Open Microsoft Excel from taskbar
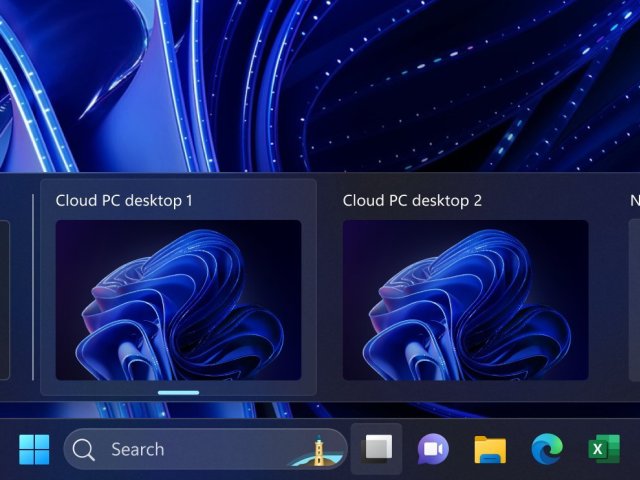The width and height of the screenshot is (640, 480). (x=604, y=449)
